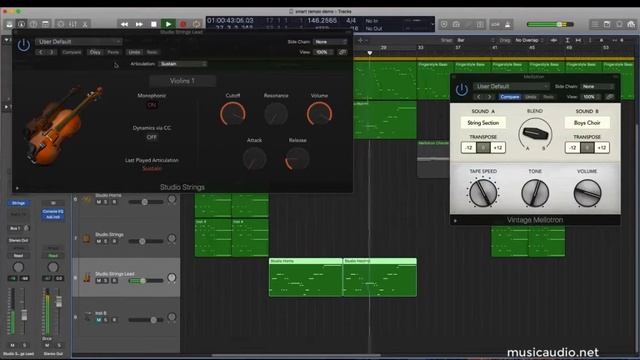Start playback with the green Play button
Image resolution: width=640 pixels, height=360 pixels.
[168, 24]
